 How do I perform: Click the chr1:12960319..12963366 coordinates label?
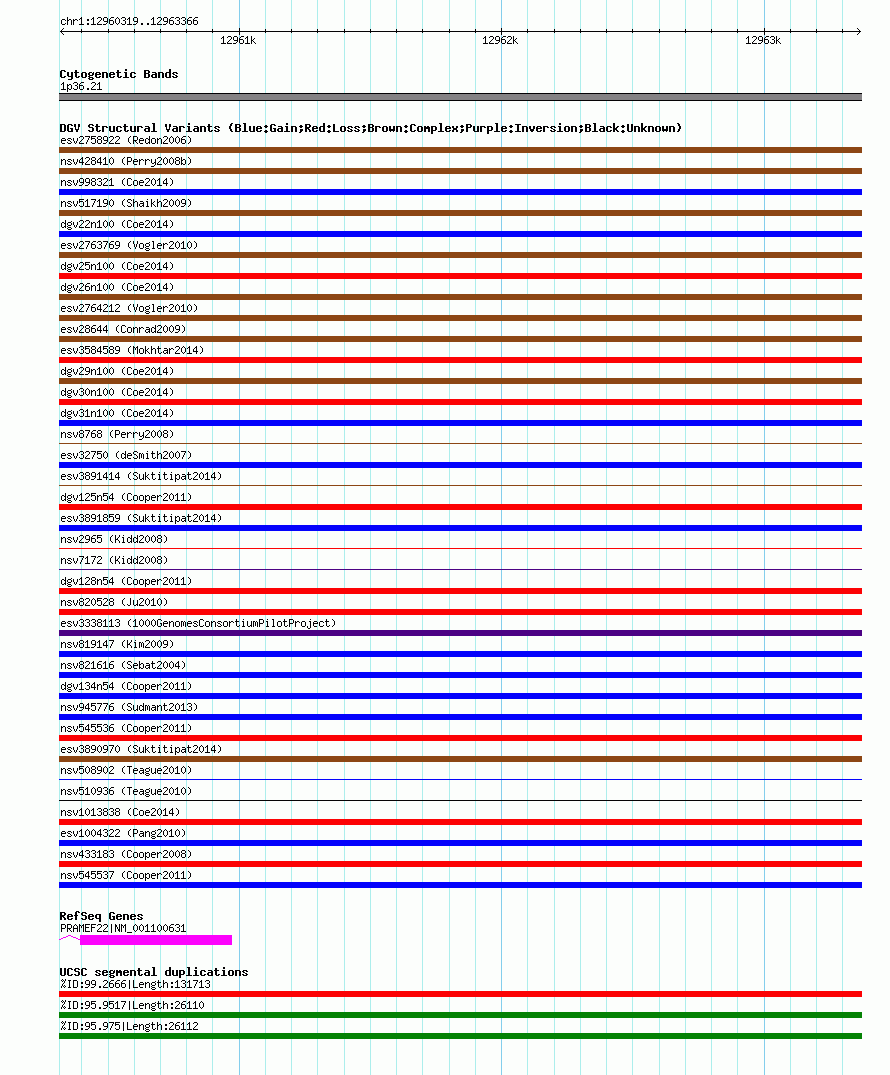pos(130,21)
